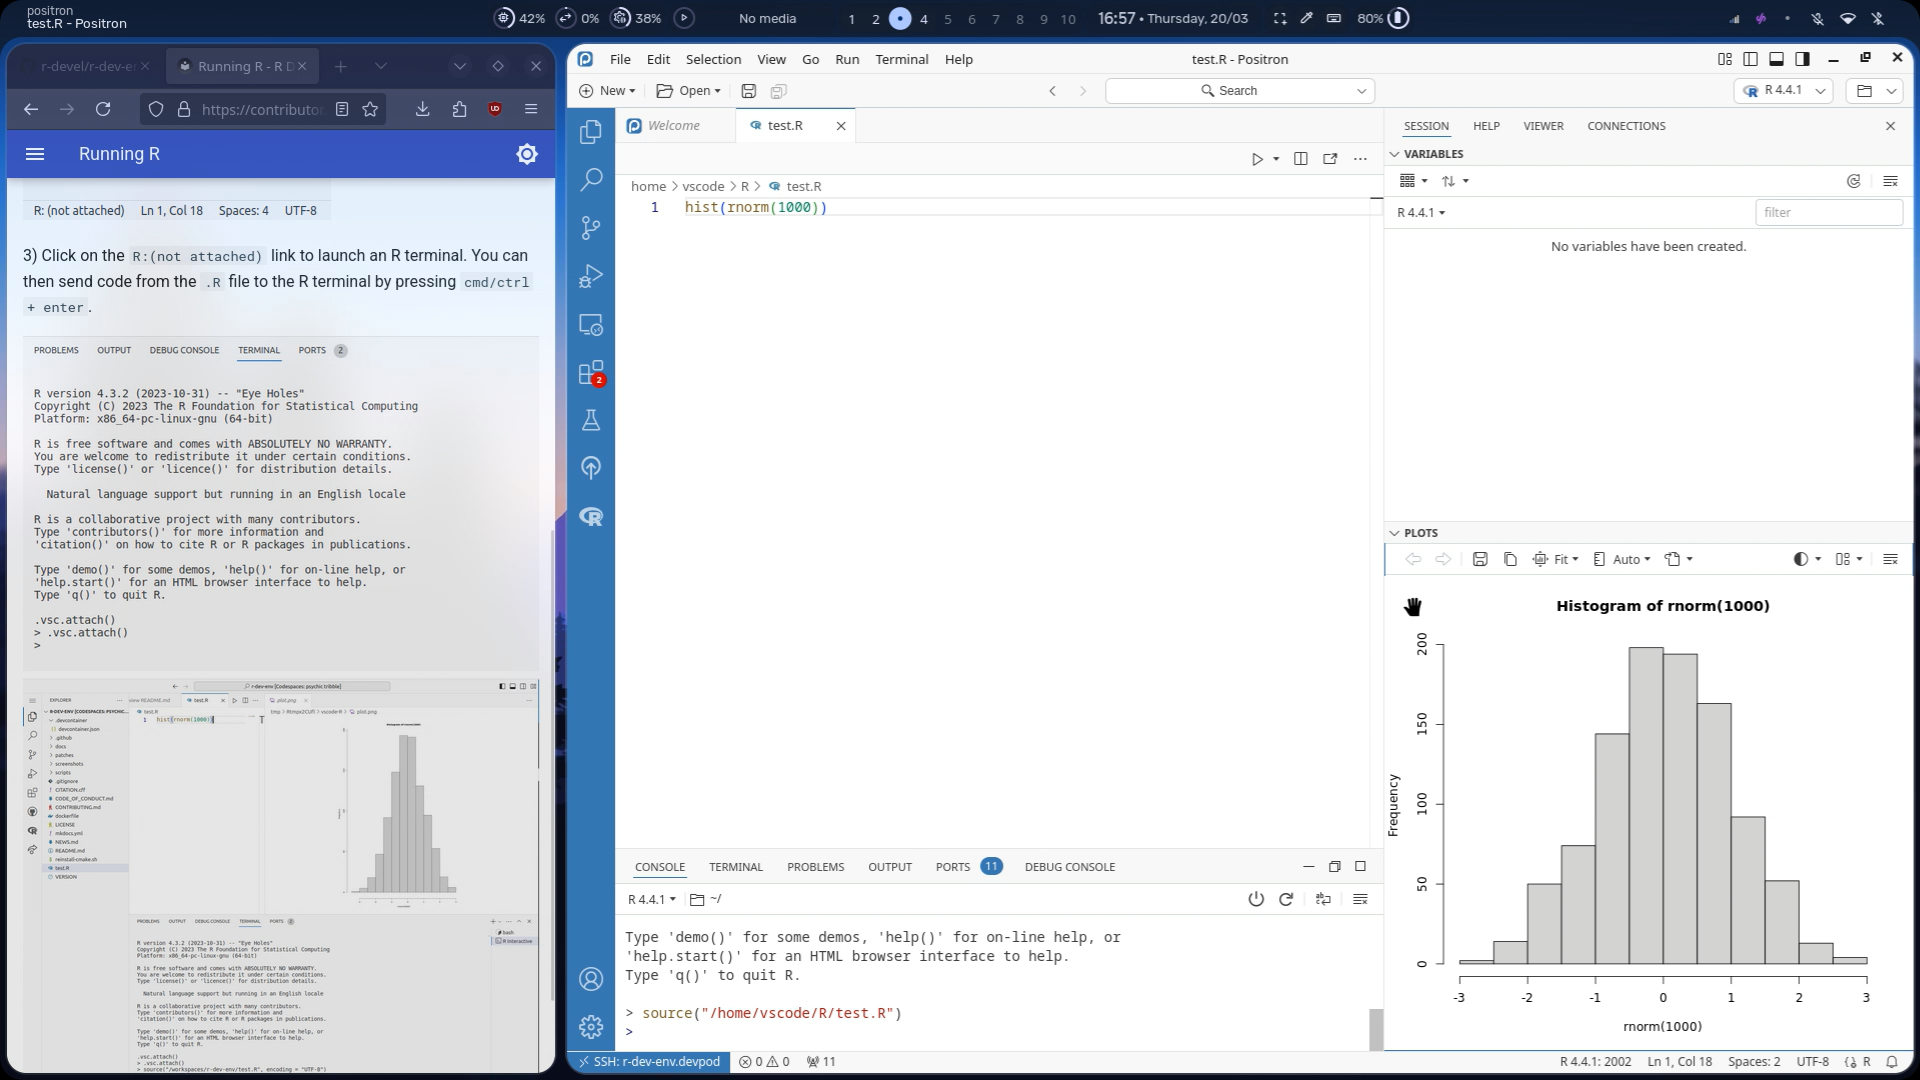
Task: Copy the plot to clipboard
Action: point(1510,560)
